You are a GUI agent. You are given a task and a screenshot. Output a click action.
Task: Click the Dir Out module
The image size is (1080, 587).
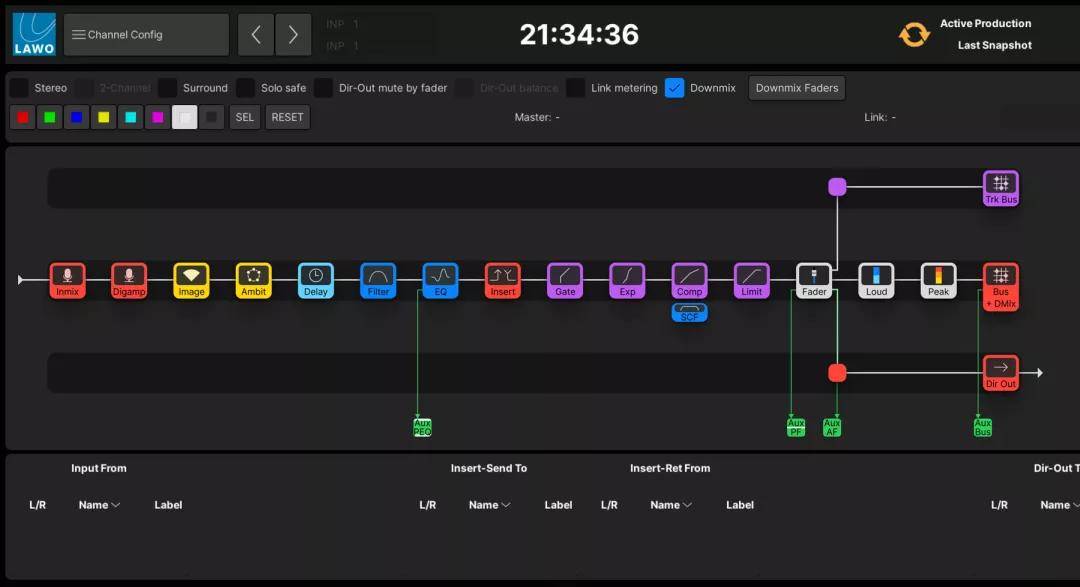1000,373
